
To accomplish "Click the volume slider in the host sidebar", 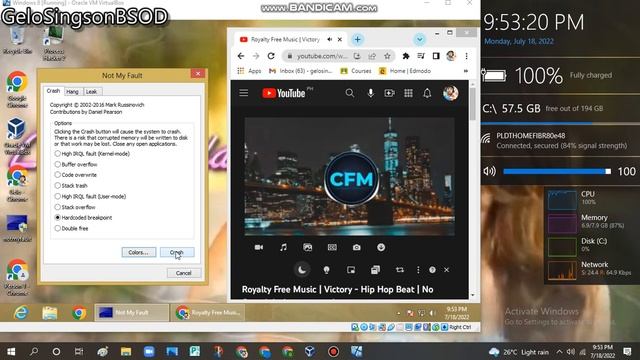I will [557, 171].
